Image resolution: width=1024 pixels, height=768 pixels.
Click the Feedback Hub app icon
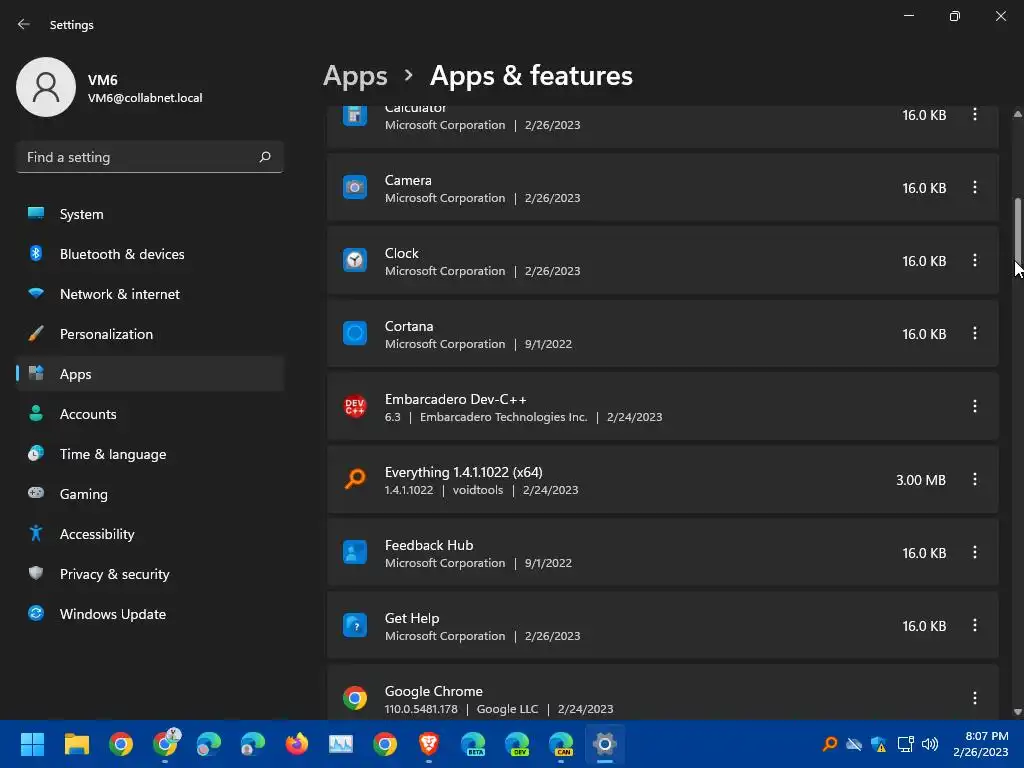[355, 552]
